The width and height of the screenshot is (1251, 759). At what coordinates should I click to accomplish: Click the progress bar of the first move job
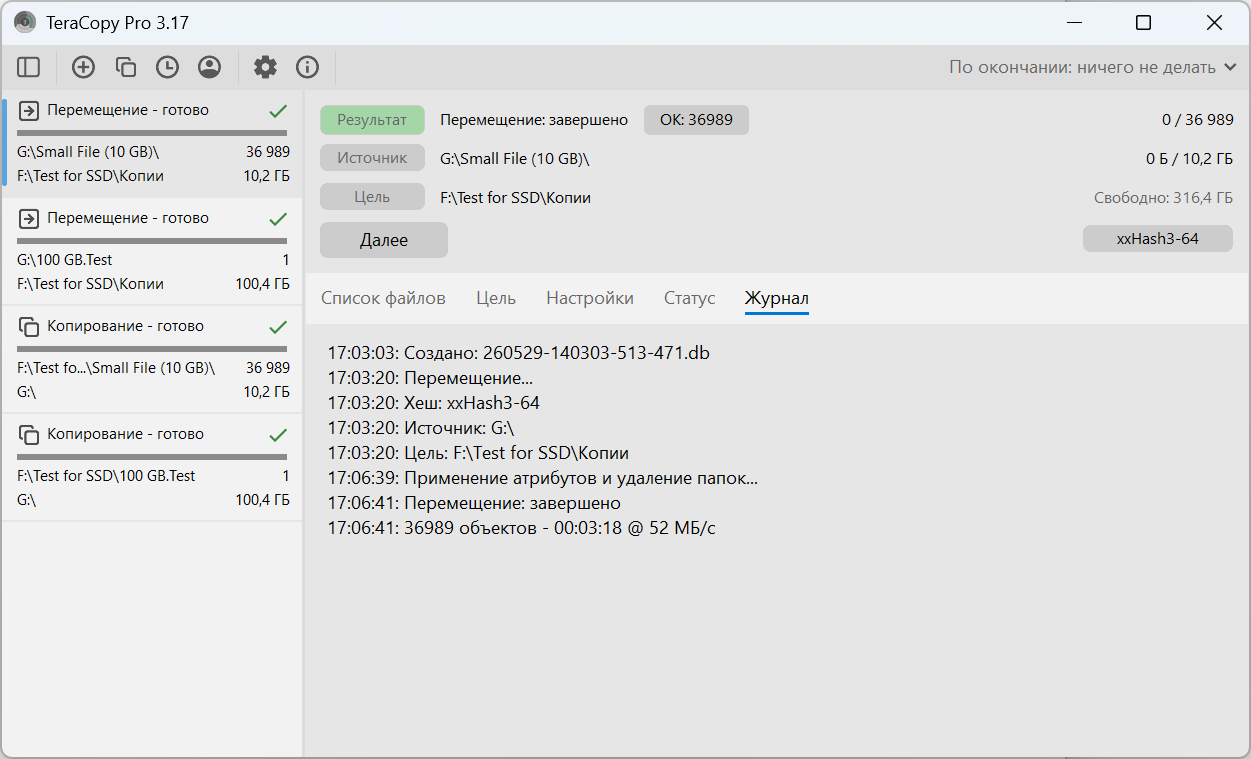[x=152, y=132]
